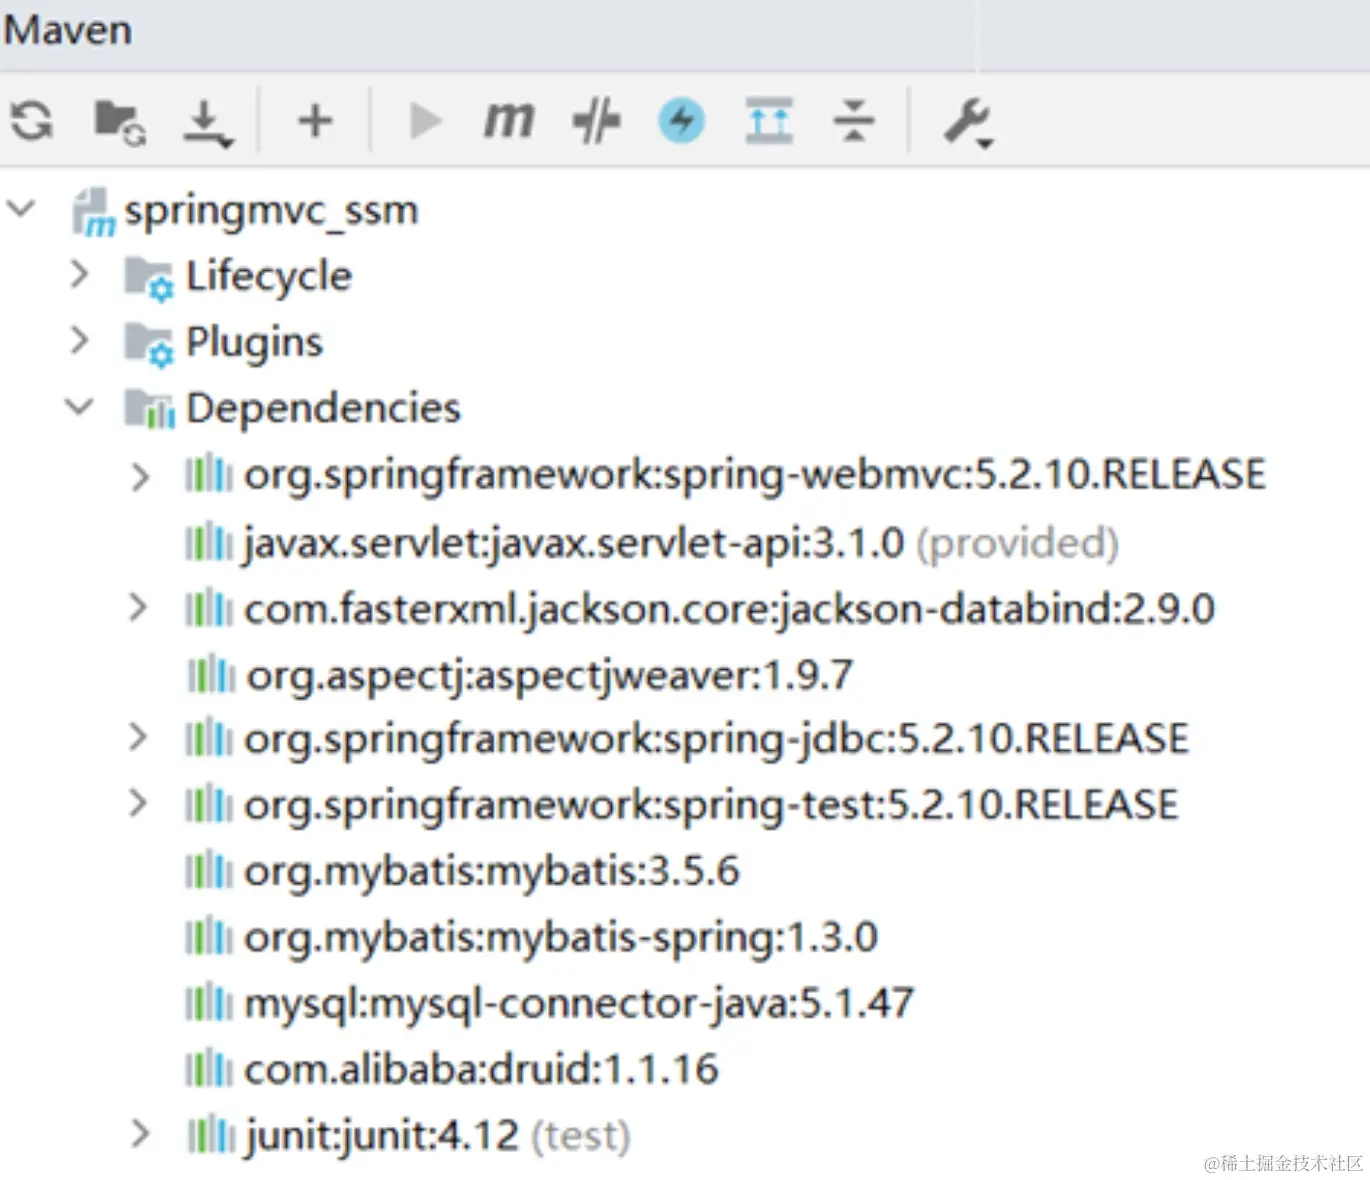
Task: Click library icon of junit:junit
Action: pyautogui.click(x=212, y=1136)
